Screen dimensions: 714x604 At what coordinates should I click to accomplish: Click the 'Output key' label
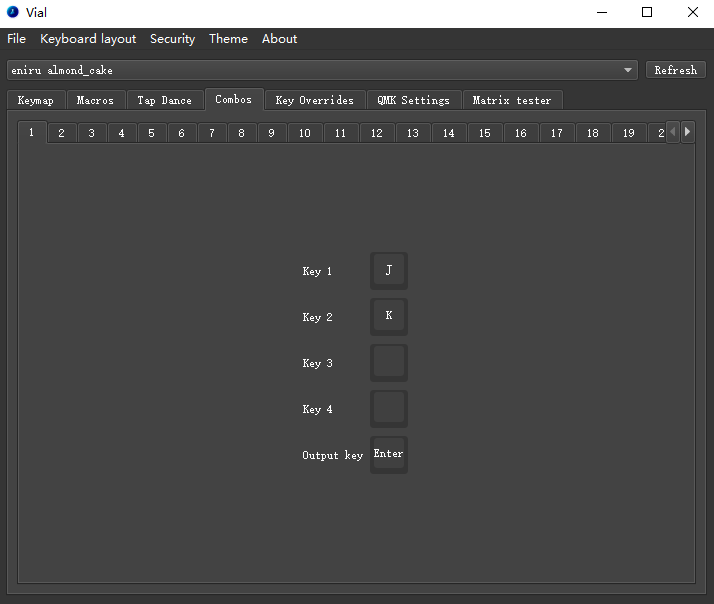coord(332,456)
